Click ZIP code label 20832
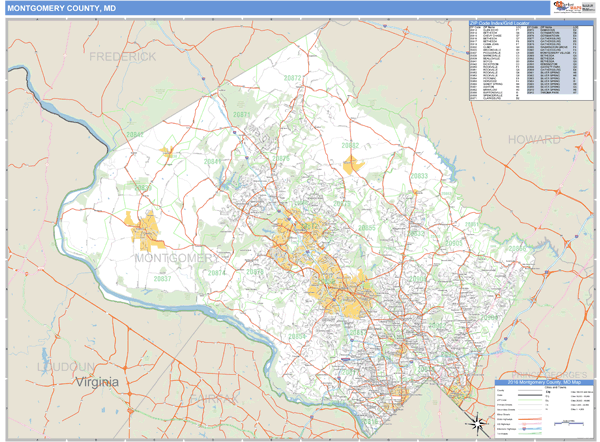 [416, 233]
